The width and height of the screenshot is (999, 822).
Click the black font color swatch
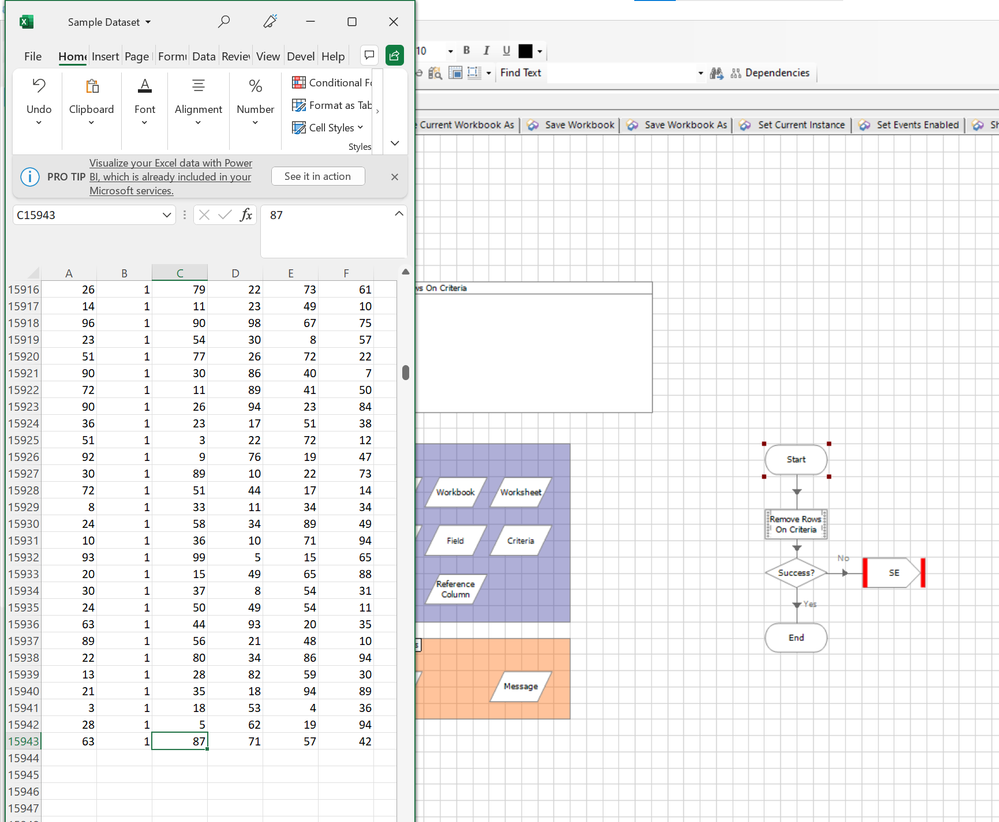[x=525, y=51]
